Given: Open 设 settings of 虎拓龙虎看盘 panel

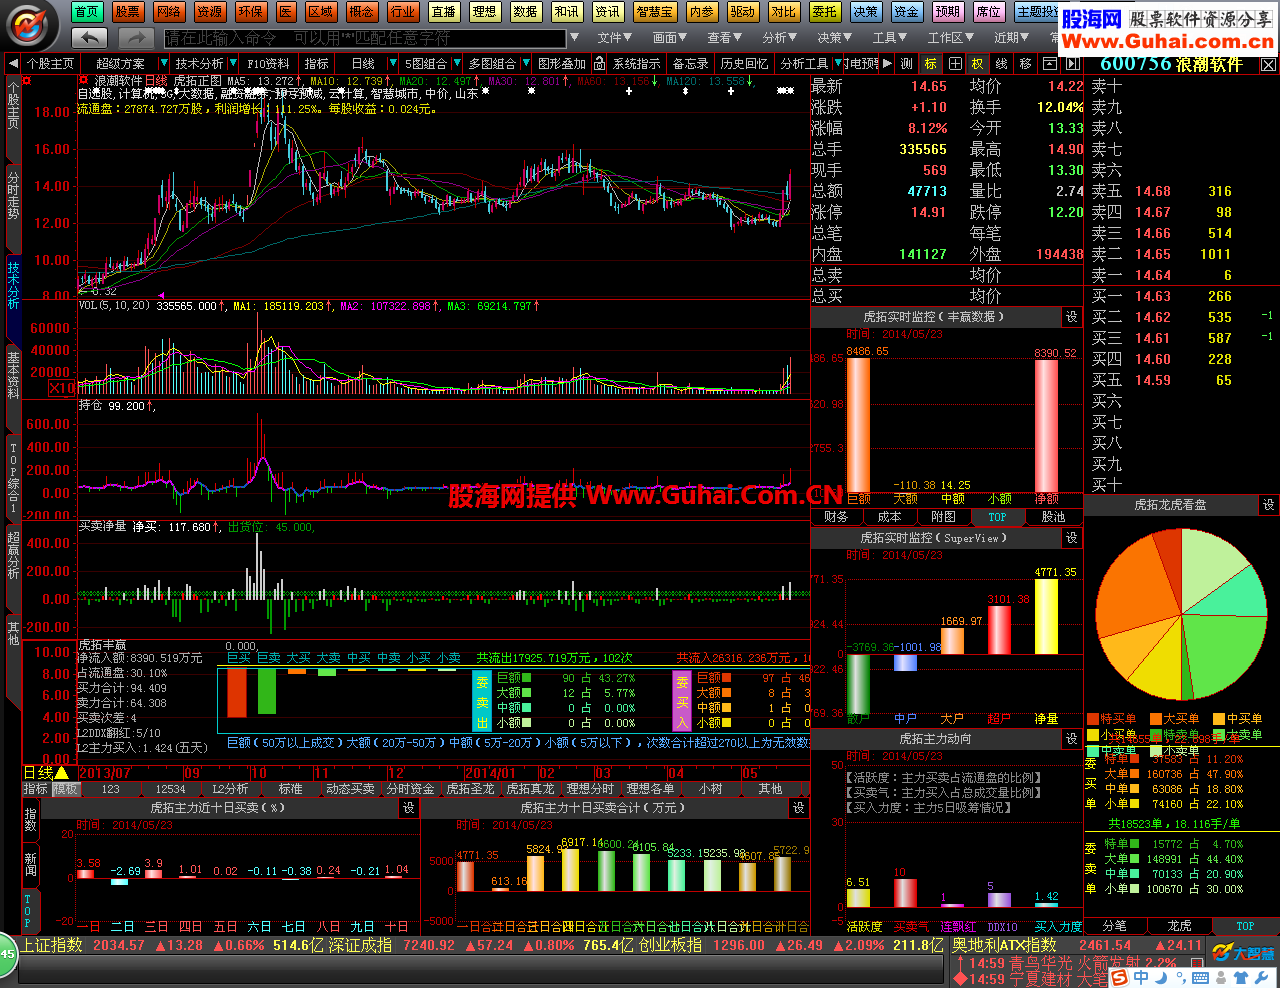Looking at the screenshot, I should 1268,505.
